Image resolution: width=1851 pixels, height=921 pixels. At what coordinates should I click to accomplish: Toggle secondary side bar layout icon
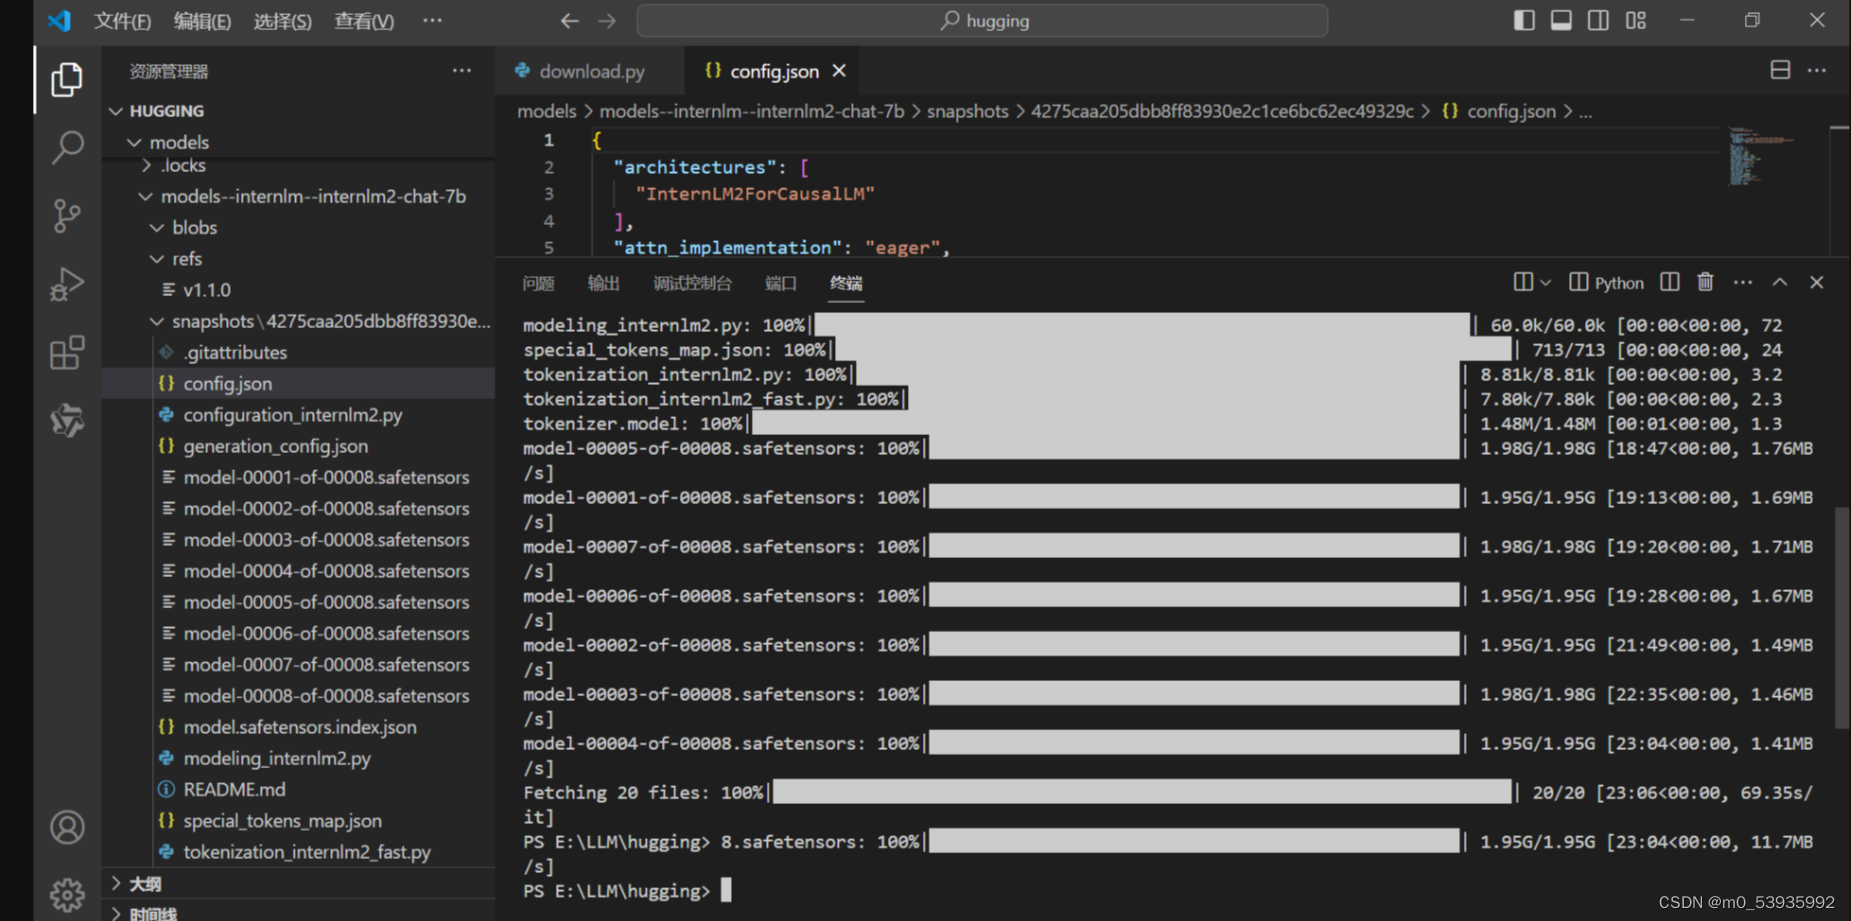point(1598,20)
